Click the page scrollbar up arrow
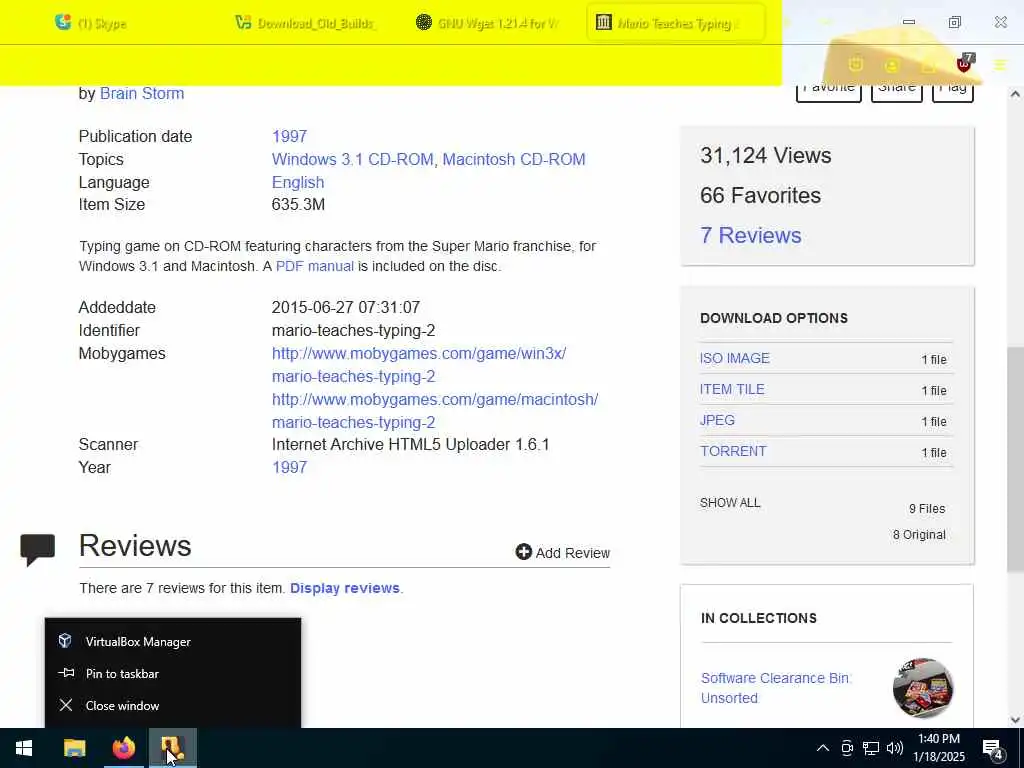This screenshot has width=1024, height=768. point(1015,94)
